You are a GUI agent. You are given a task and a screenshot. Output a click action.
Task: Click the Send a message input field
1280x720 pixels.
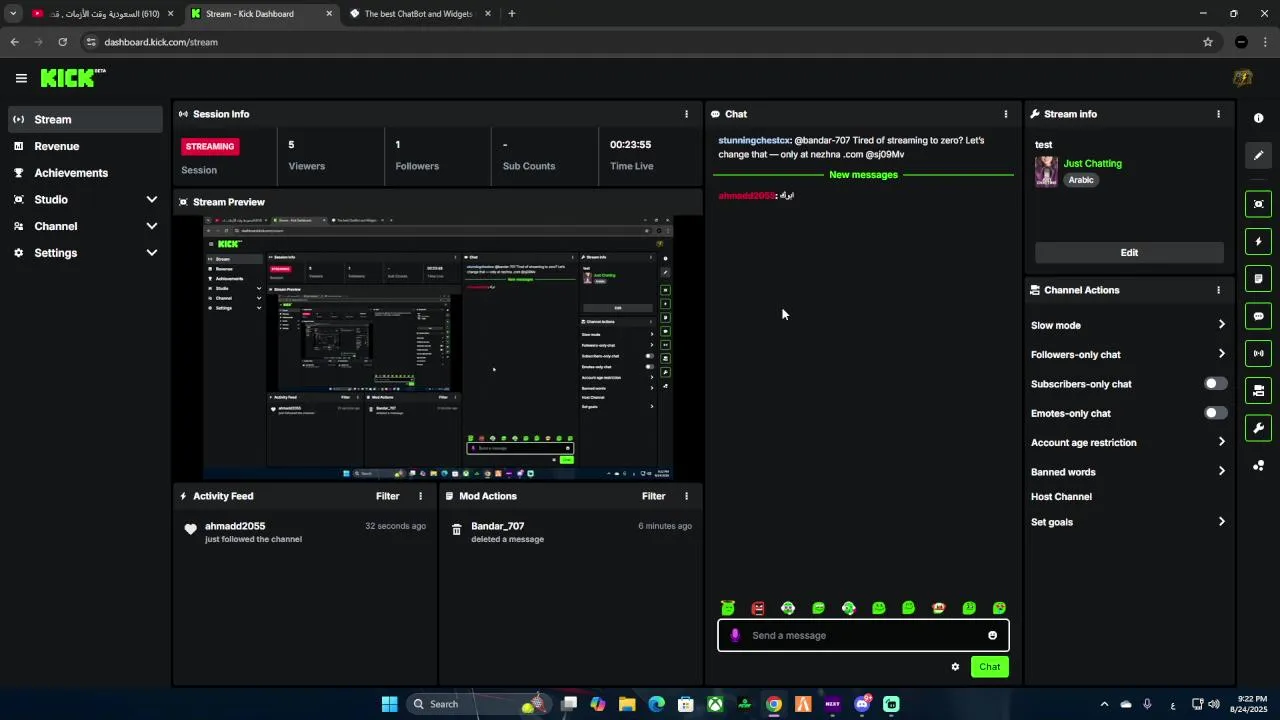(x=863, y=635)
